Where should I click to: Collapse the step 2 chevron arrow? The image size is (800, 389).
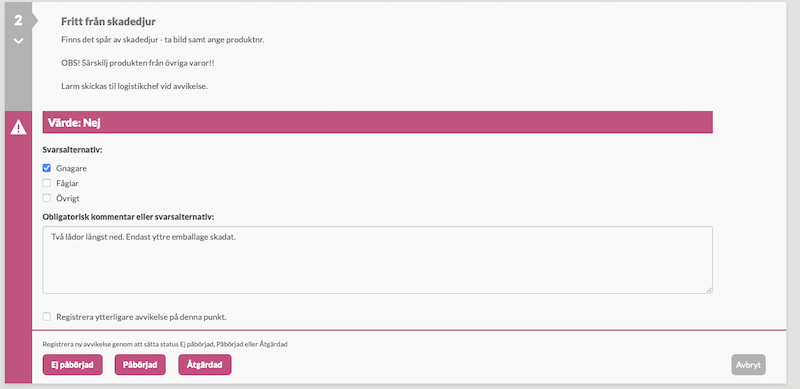point(18,41)
